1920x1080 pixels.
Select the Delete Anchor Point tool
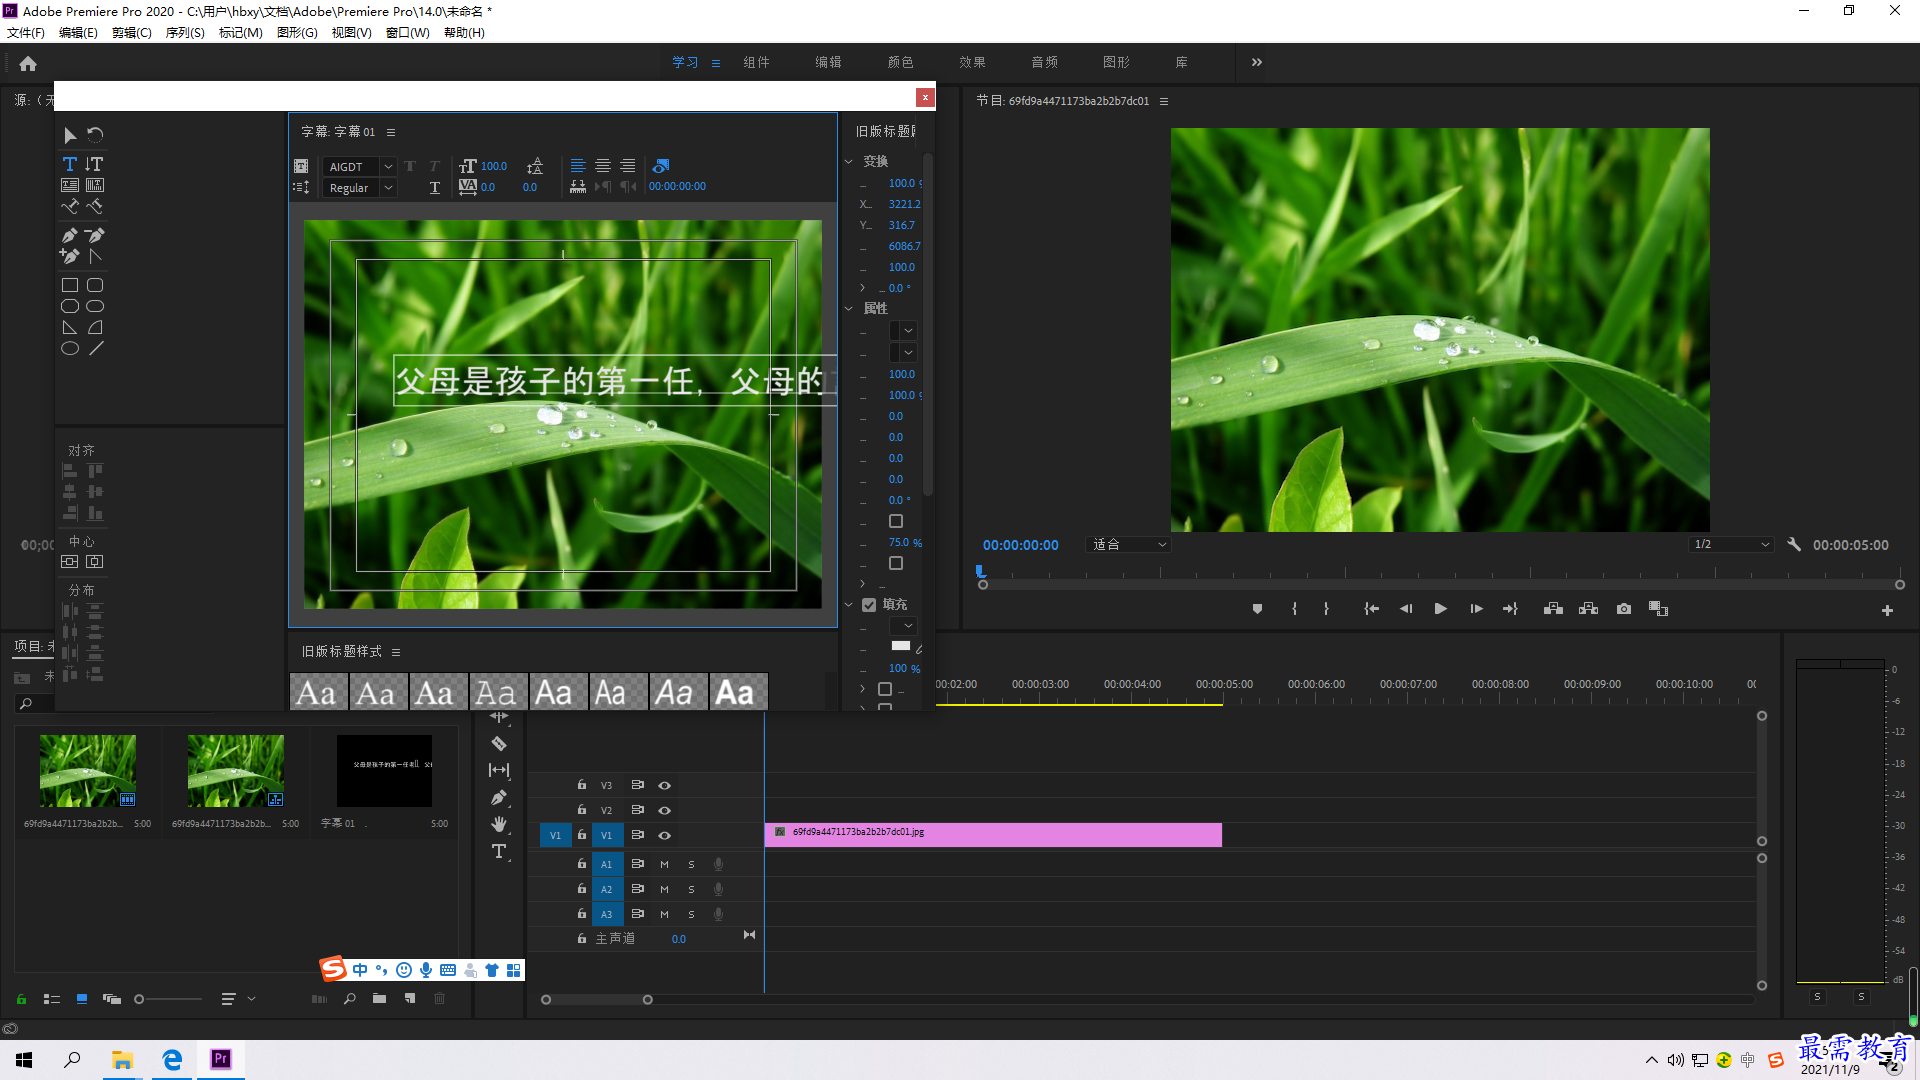coord(95,236)
